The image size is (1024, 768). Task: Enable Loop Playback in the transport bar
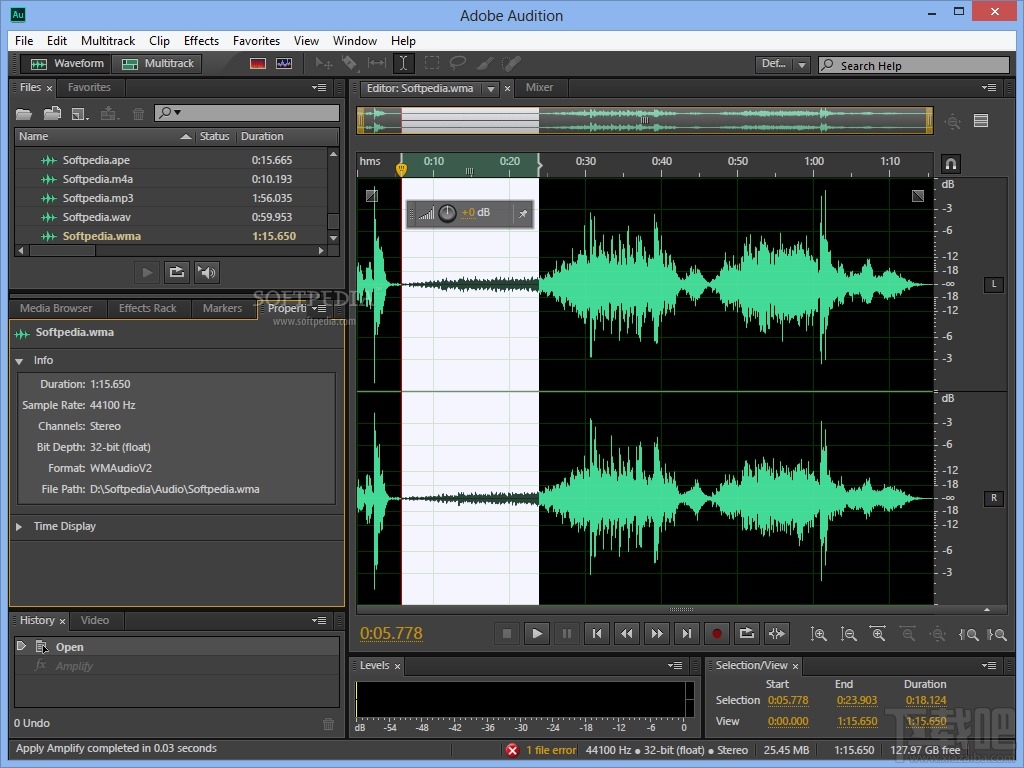tap(747, 633)
